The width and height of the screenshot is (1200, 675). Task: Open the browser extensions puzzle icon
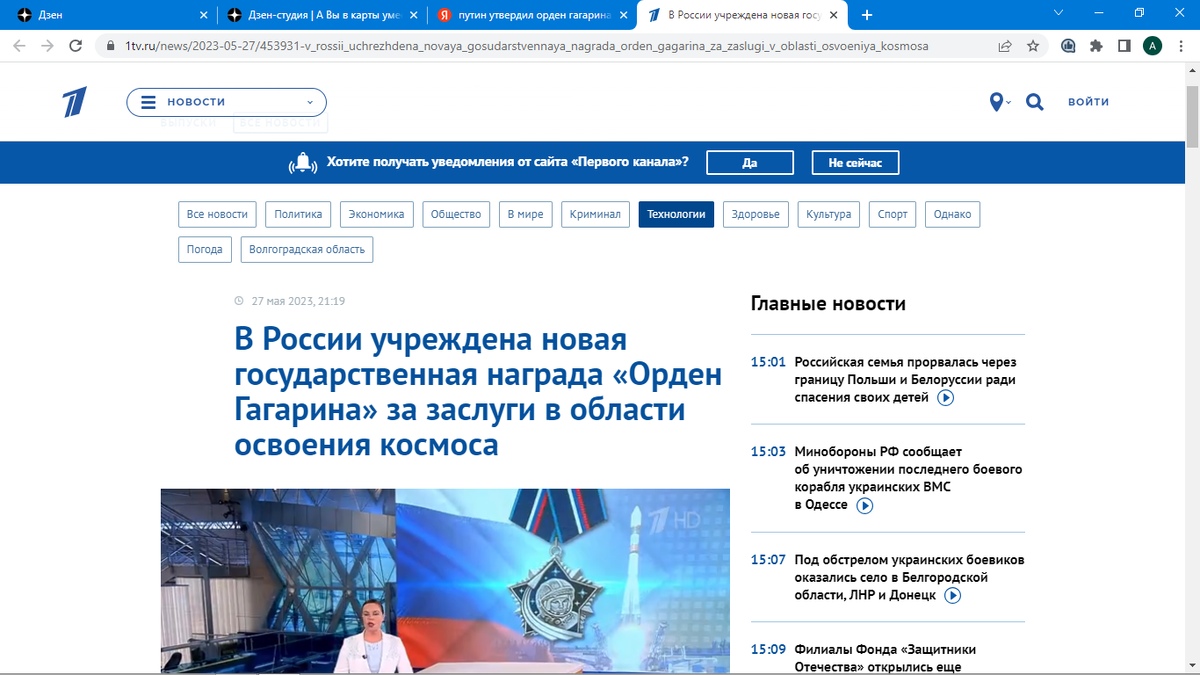[1095, 45]
